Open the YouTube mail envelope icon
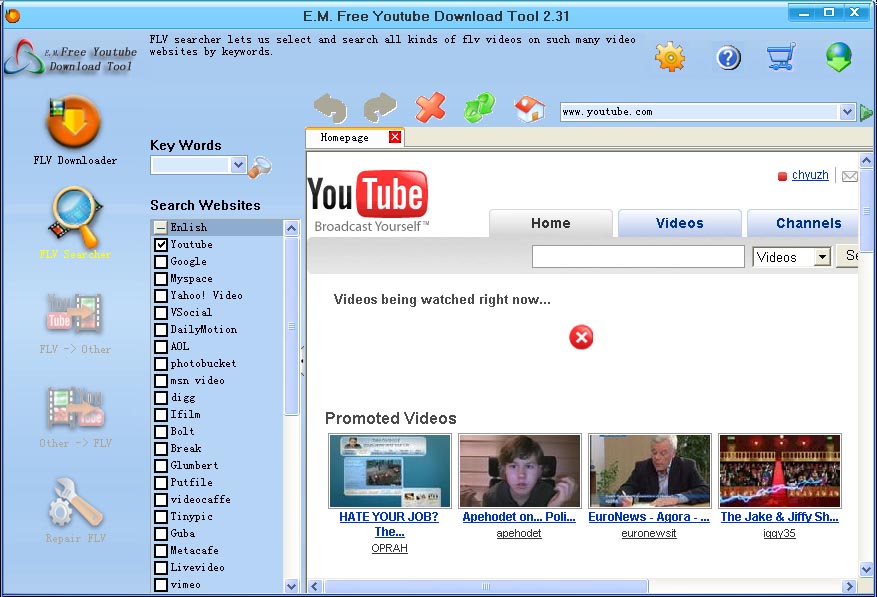Screen dimensions: 877x597 (x=850, y=176)
